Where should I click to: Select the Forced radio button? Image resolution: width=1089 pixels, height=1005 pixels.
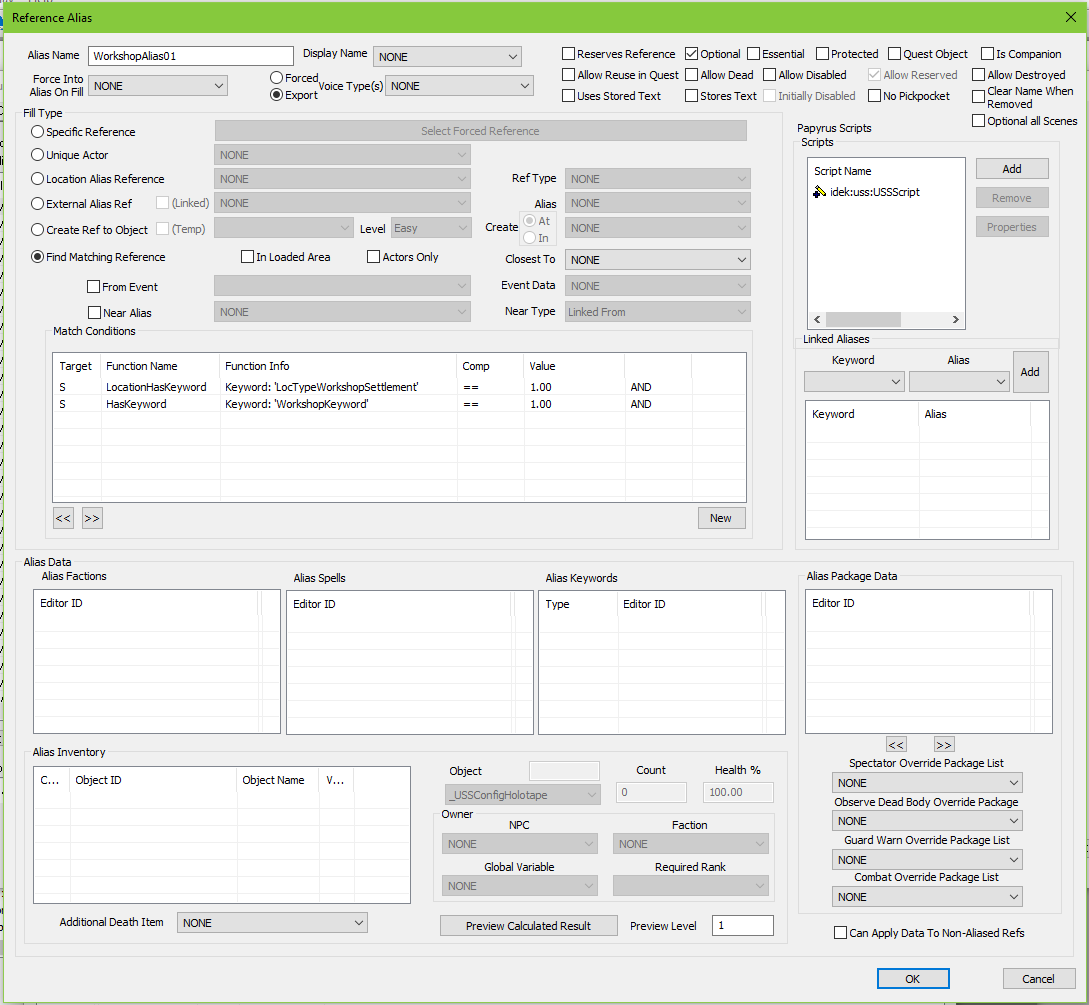tap(277, 78)
